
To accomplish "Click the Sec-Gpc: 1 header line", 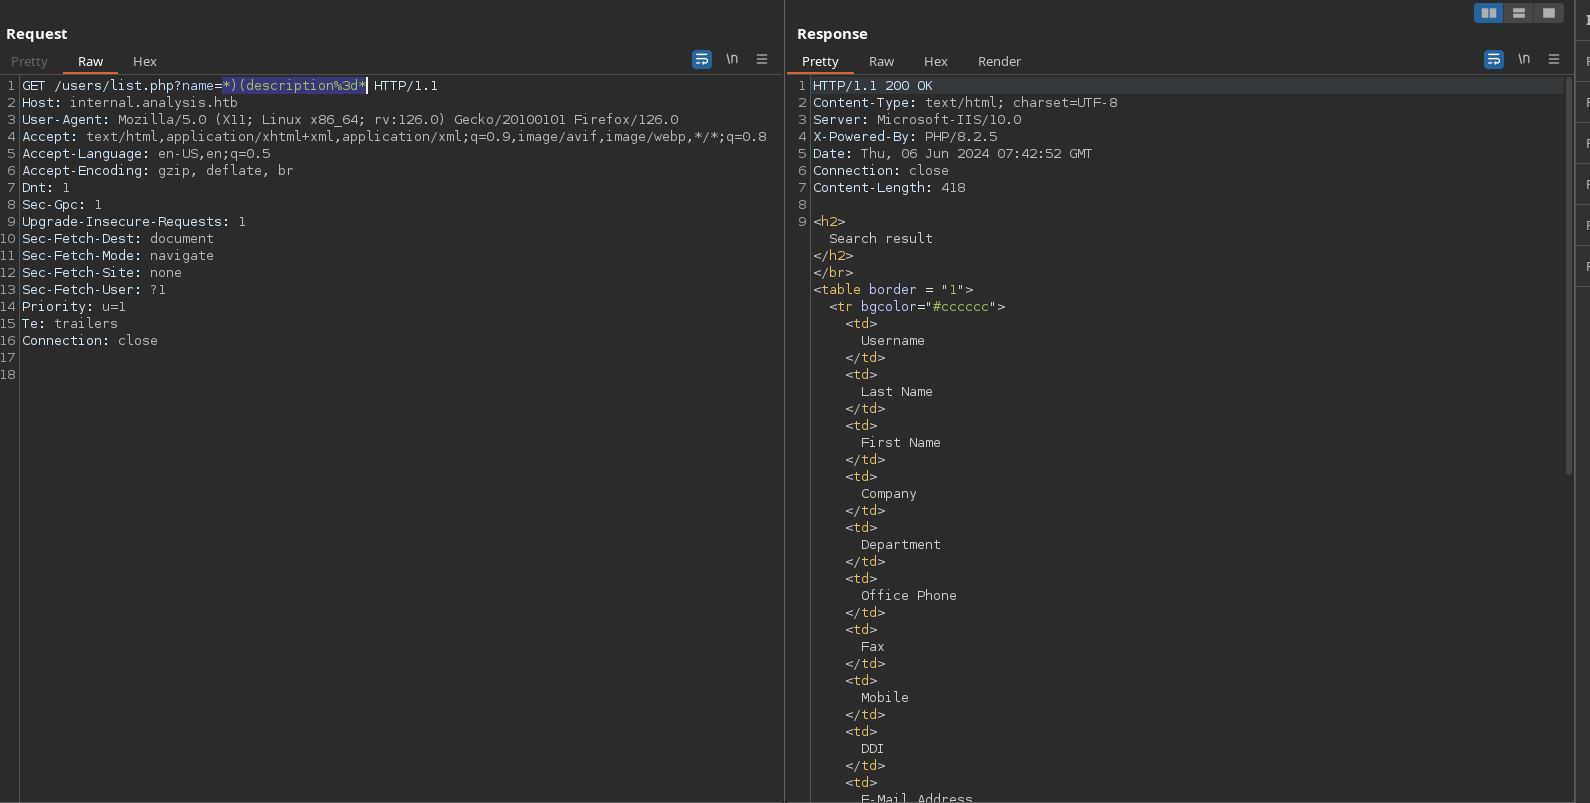I will [x=62, y=205].
